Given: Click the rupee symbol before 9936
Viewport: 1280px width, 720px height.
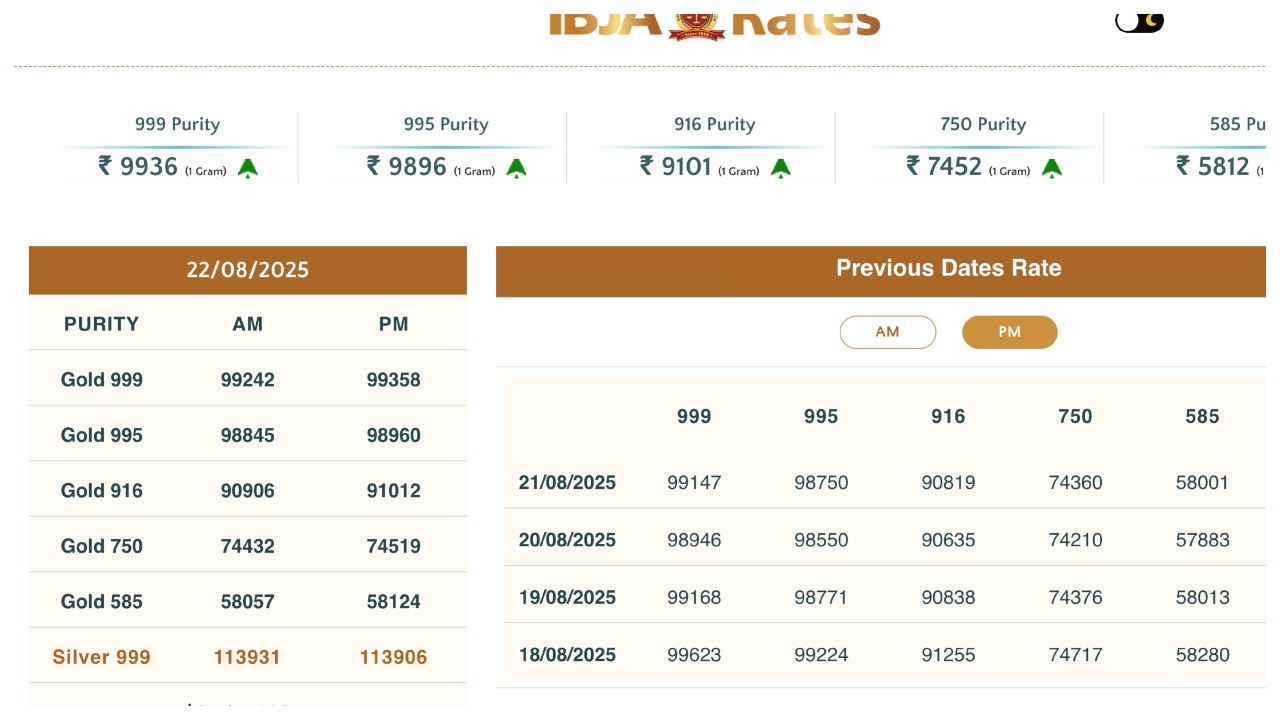Looking at the screenshot, I should pos(105,166).
